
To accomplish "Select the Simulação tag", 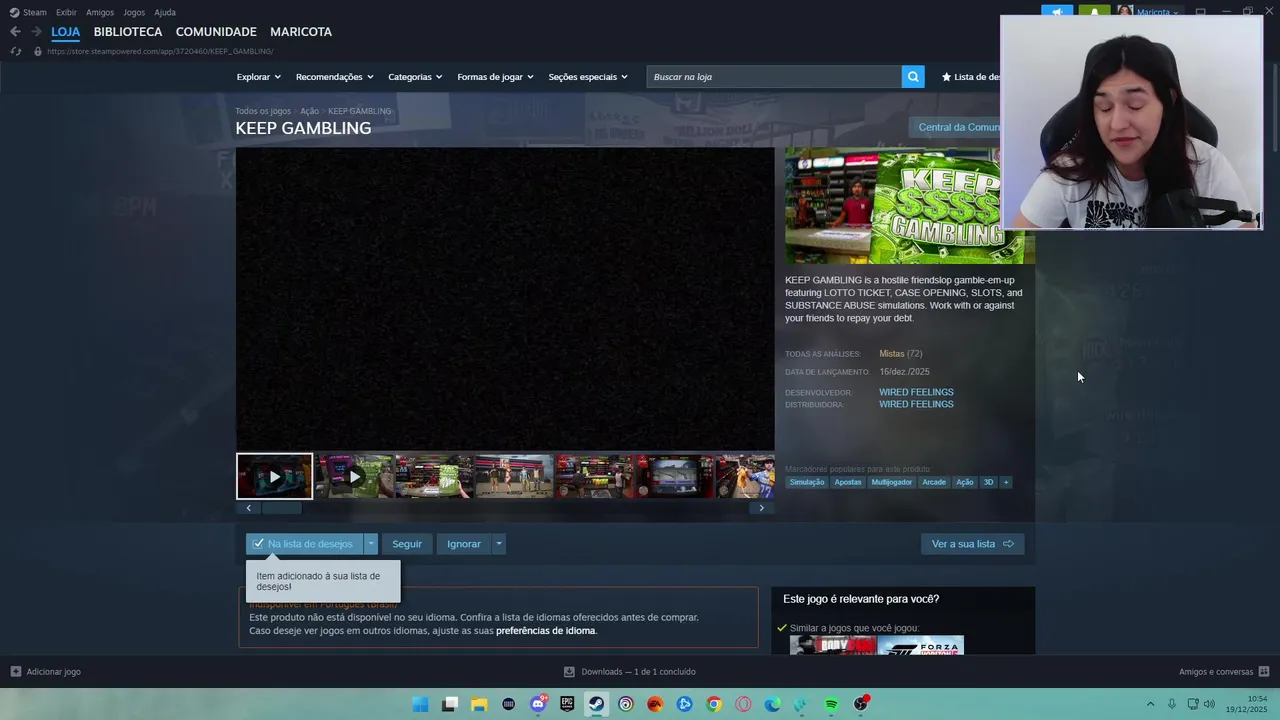I will point(807,482).
